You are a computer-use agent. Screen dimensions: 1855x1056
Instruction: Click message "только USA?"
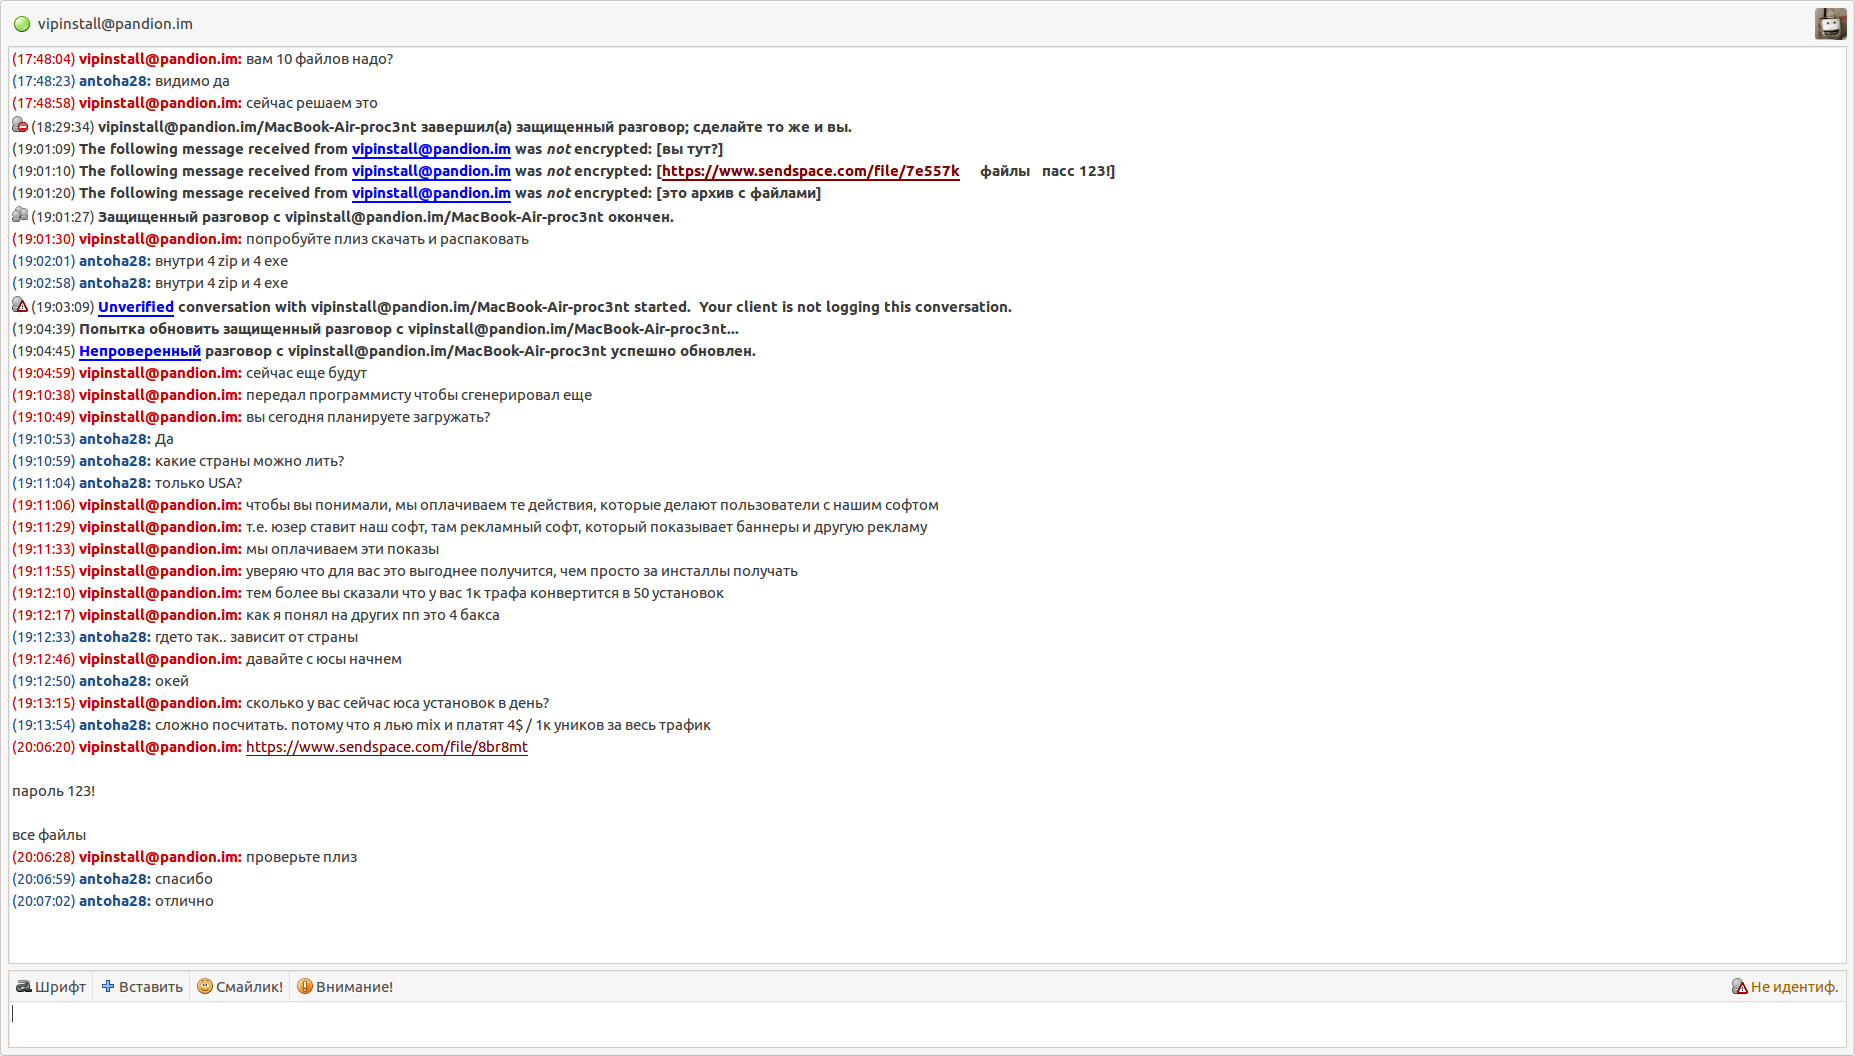coord(198,483)
